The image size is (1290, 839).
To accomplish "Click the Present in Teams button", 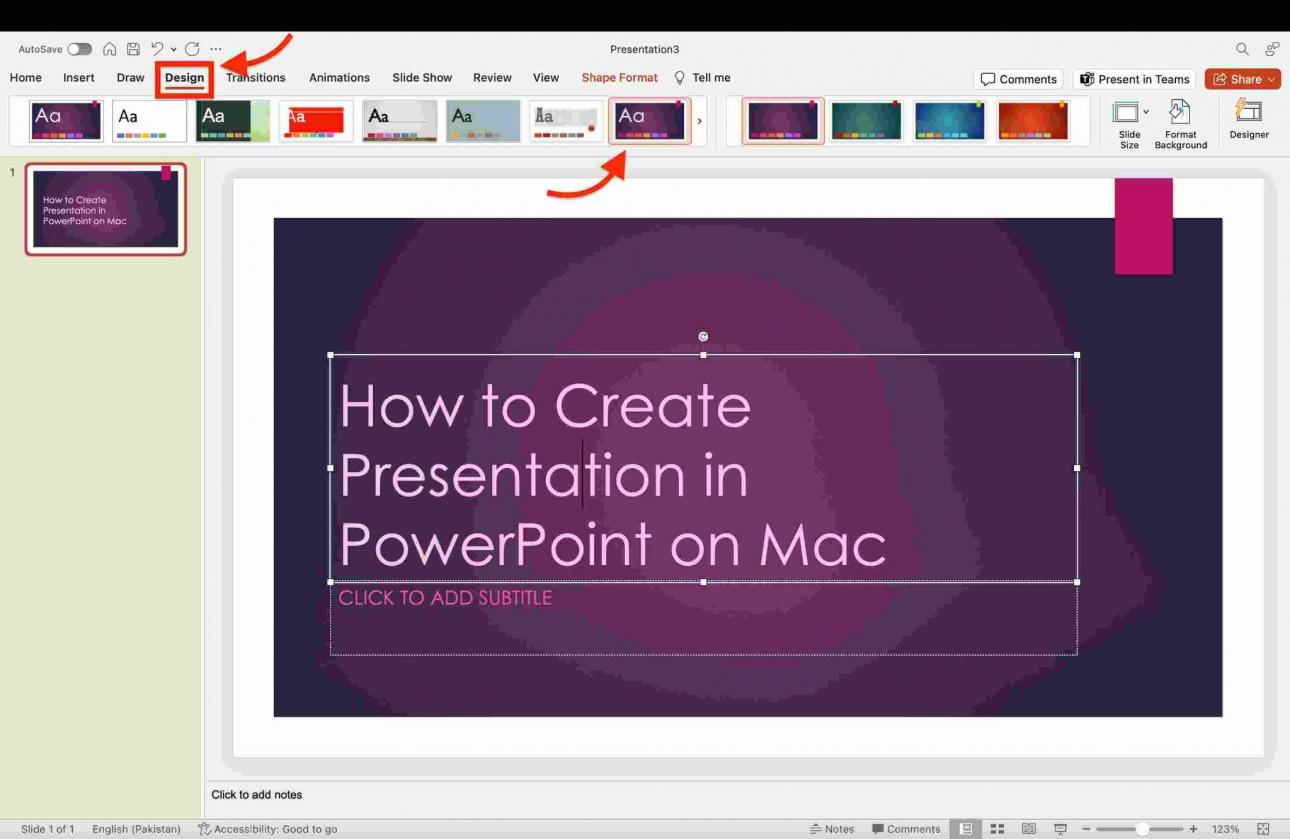I will point(1134,78).
